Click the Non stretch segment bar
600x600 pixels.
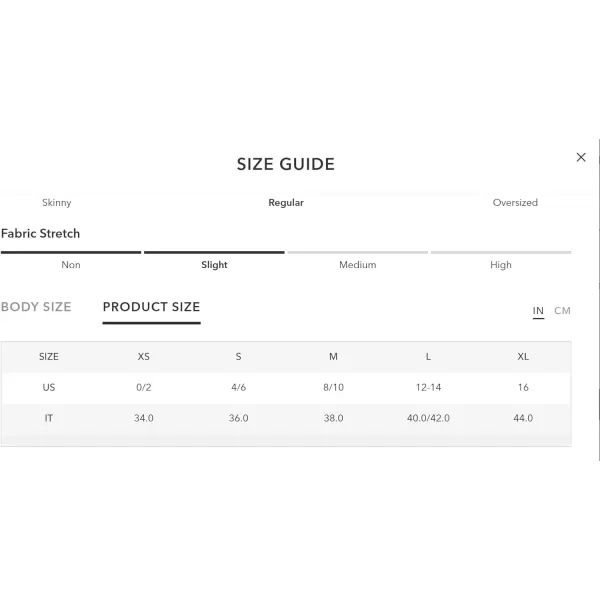pyautogui.click(x=71, y=253)
